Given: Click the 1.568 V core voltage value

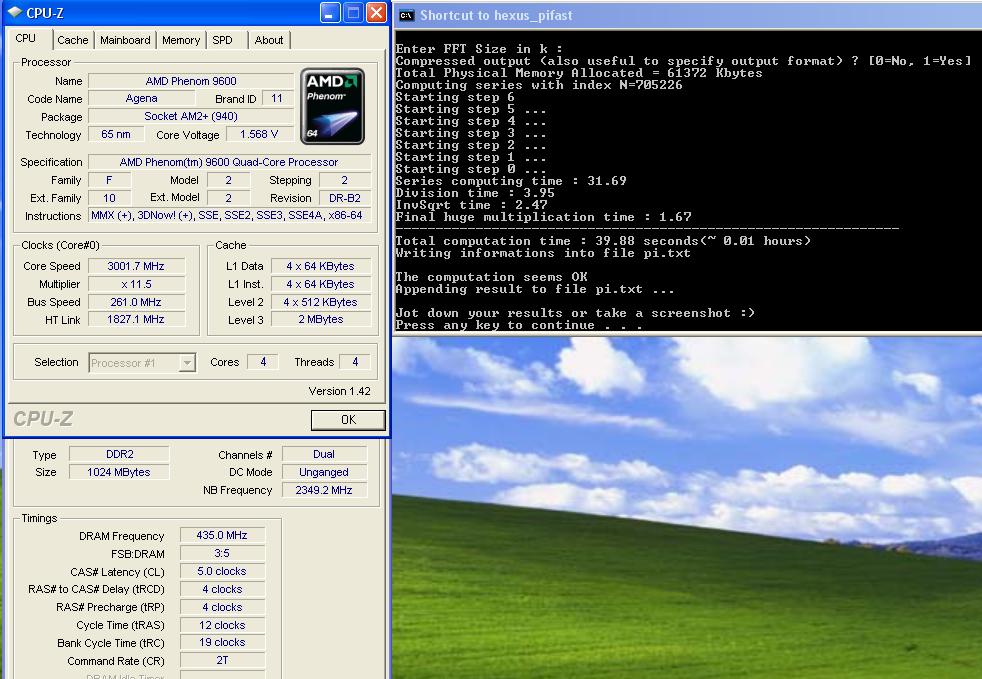Looking at the screenshot, I should tap(259, 134).
